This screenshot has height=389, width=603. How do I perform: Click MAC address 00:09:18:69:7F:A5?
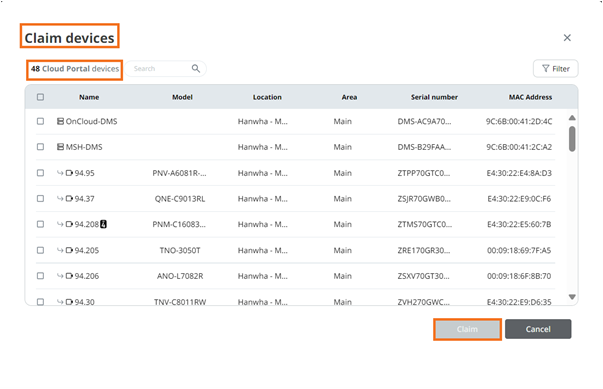pos(519,250)
